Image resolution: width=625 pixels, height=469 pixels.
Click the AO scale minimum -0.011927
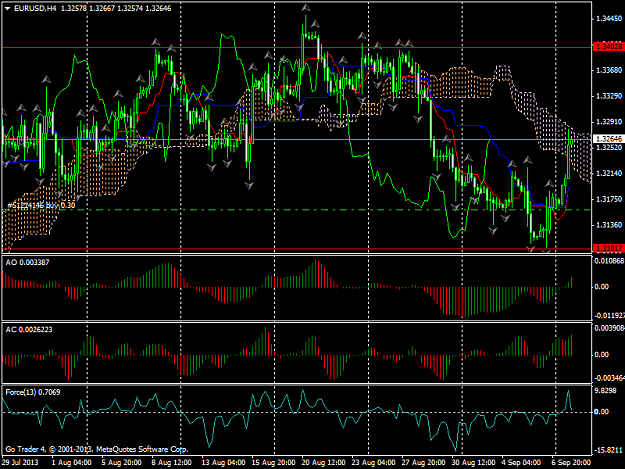tap(609, 315)
